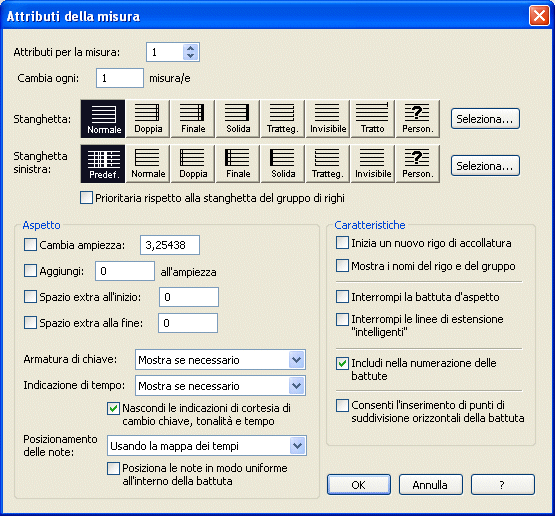Screen dimensions: 555x516
Task: Pick the Tratto barline style icon
Action: click(x=372, y=119)
